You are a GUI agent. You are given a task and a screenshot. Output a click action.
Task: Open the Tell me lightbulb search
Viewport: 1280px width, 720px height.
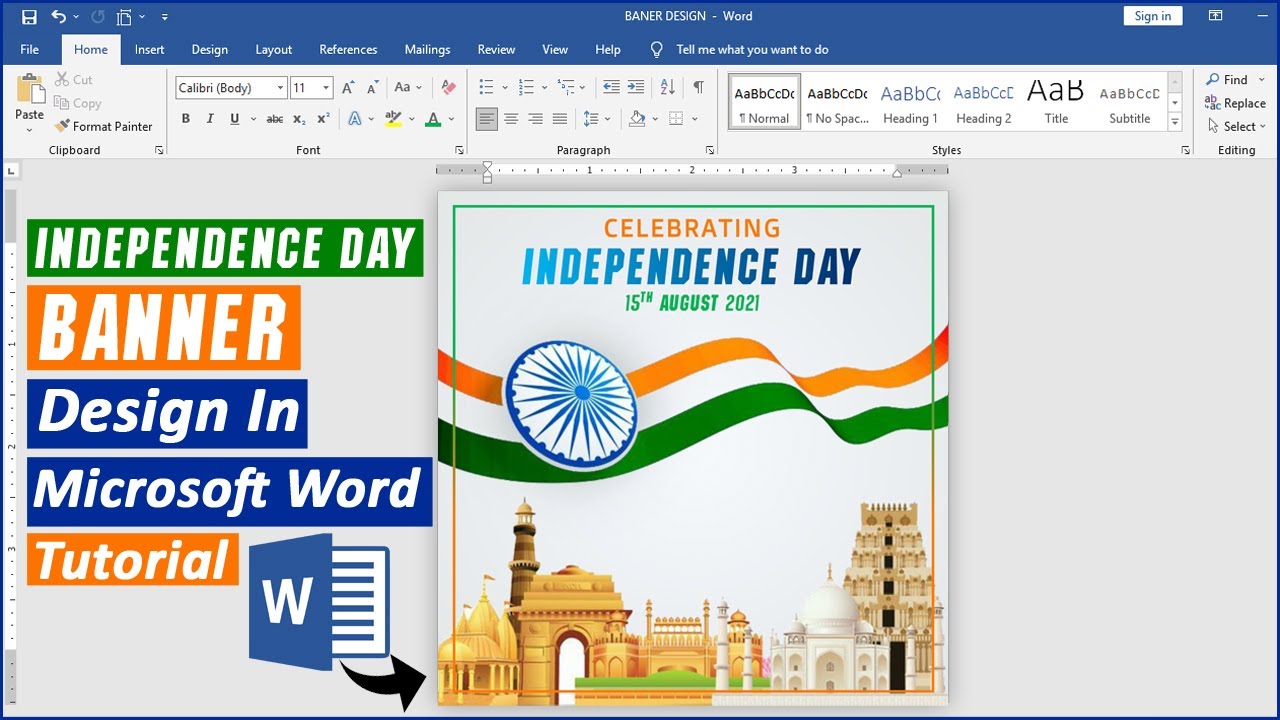coord(656,49)
